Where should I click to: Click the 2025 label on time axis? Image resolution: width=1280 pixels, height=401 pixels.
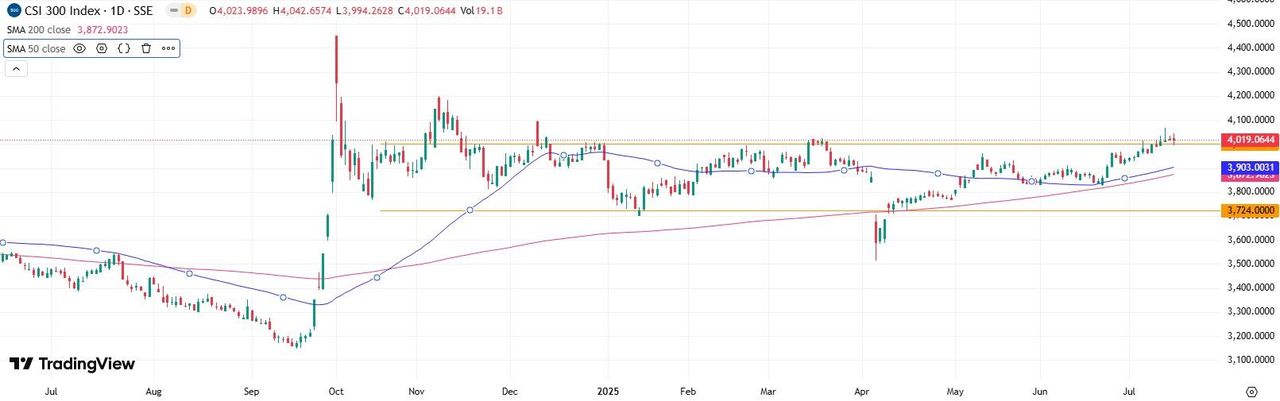608,392
